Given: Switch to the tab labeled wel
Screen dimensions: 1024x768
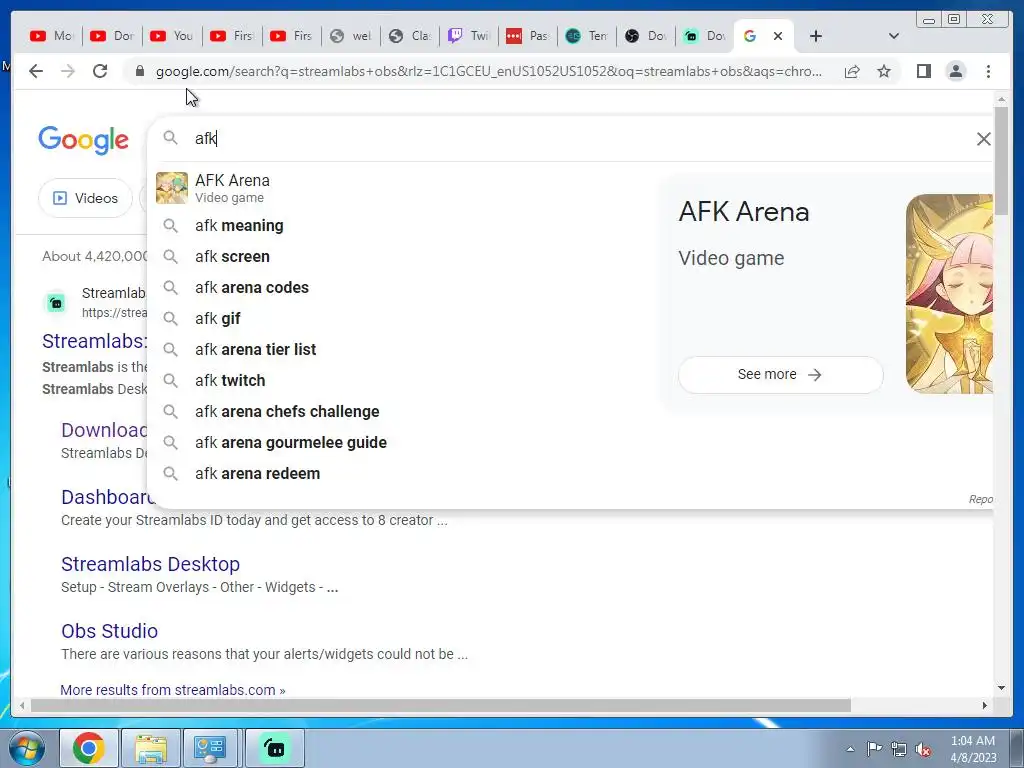Looking at the screenshot, I should pos(351,36).
